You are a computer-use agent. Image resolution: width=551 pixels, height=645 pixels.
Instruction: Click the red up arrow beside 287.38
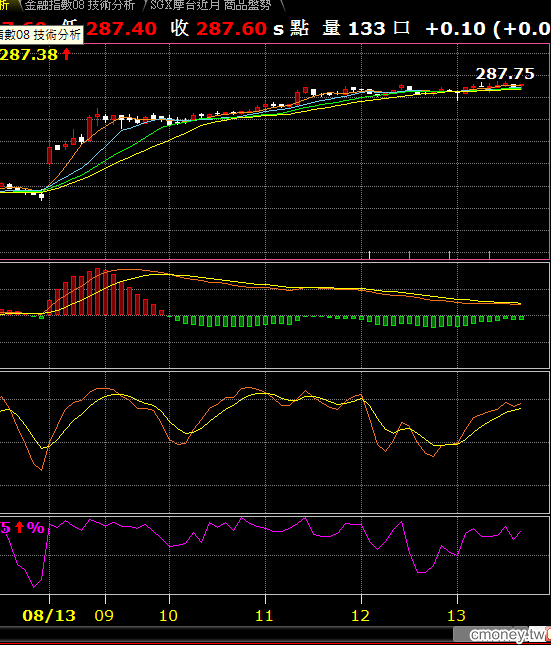coord(66,54)
